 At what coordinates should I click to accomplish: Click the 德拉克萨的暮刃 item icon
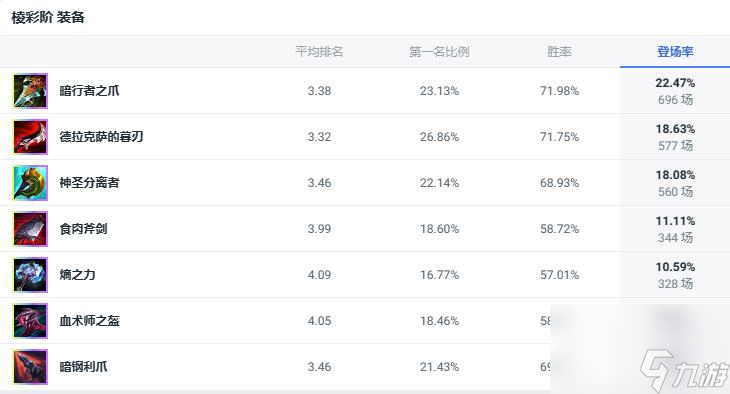click(x=30, y=137)
